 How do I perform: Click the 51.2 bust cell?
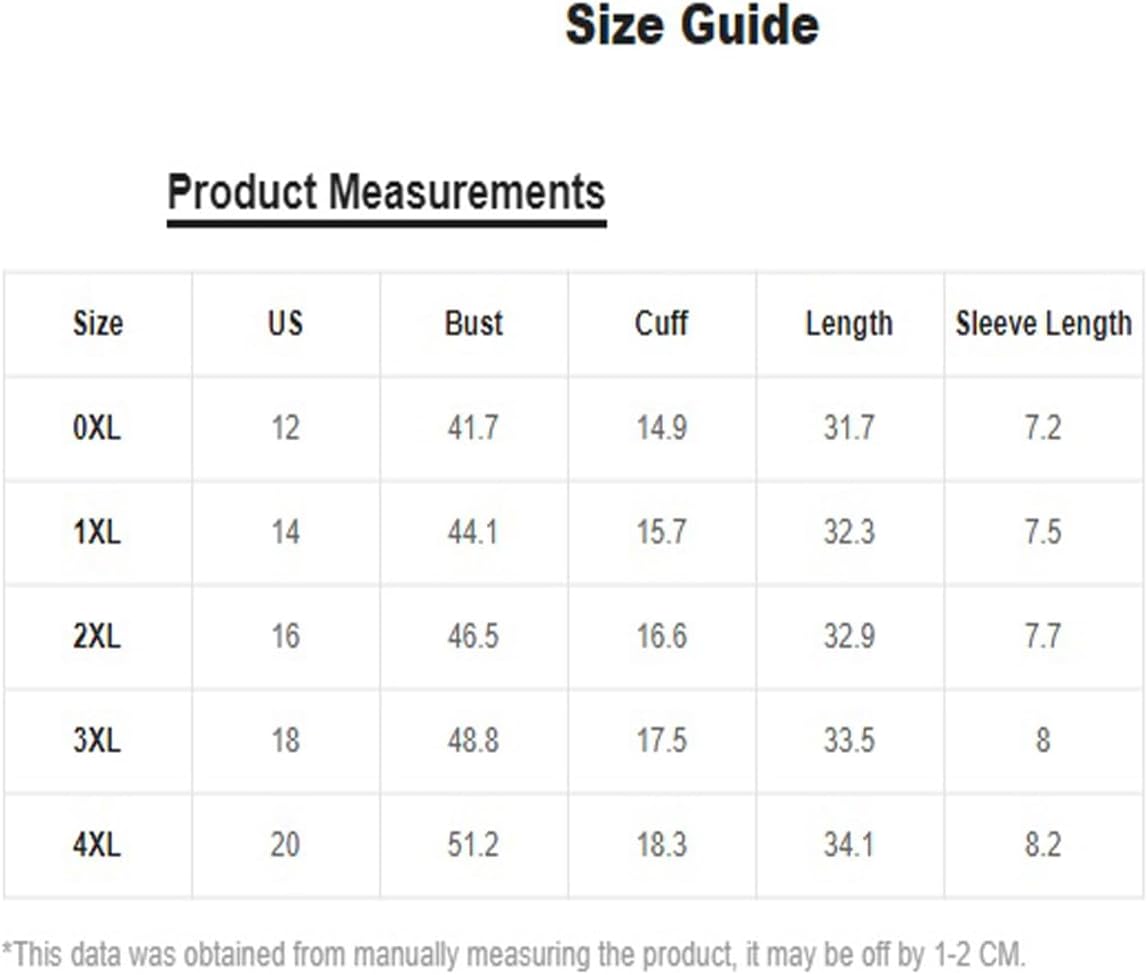tap(473, 845)
